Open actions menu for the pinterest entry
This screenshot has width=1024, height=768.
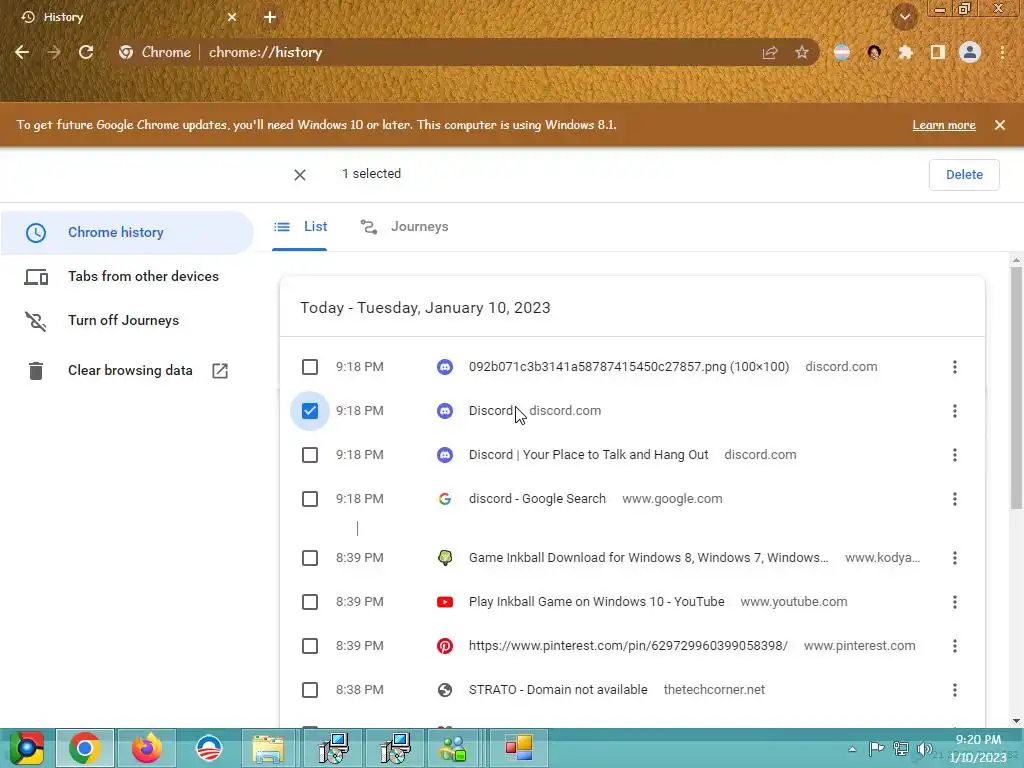tap(955, 646)
